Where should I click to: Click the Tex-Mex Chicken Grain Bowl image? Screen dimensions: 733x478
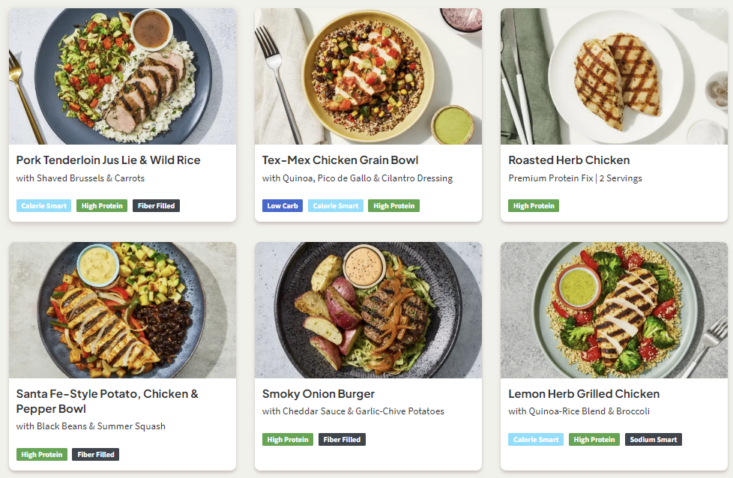tap(368, 77)
